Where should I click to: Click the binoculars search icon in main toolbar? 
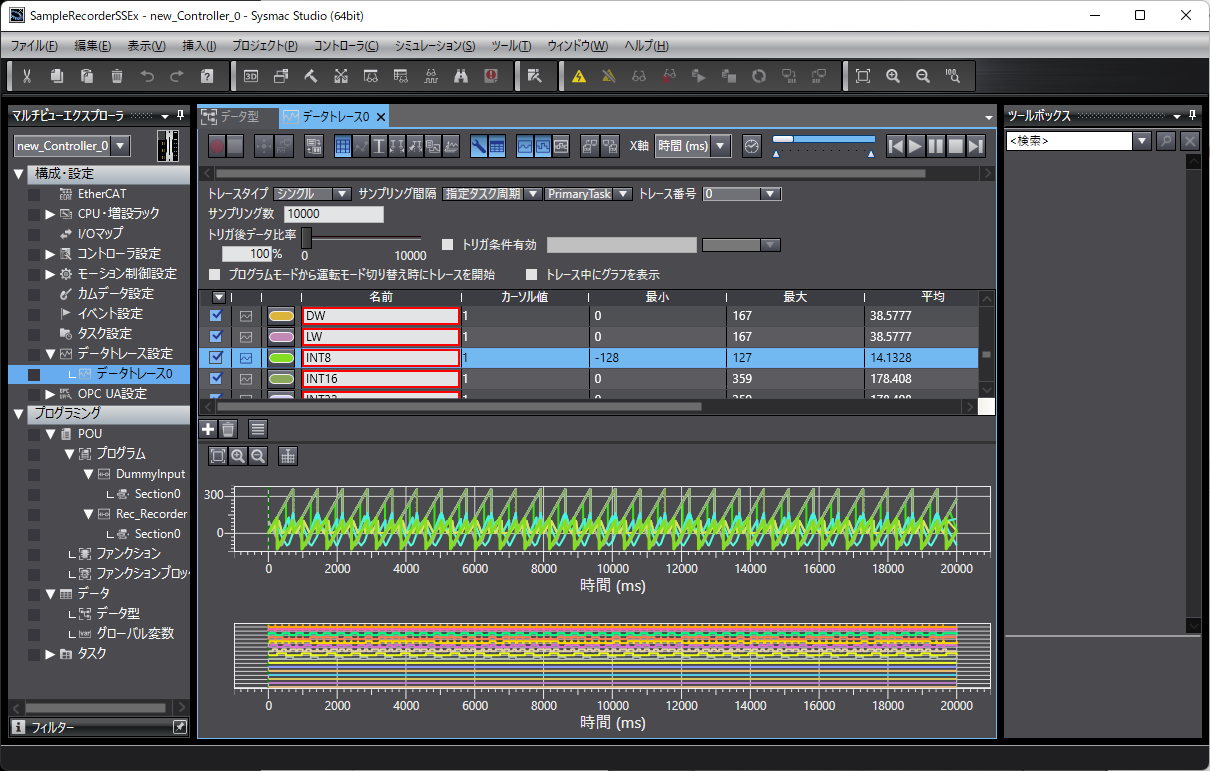[x=461, y=76]
